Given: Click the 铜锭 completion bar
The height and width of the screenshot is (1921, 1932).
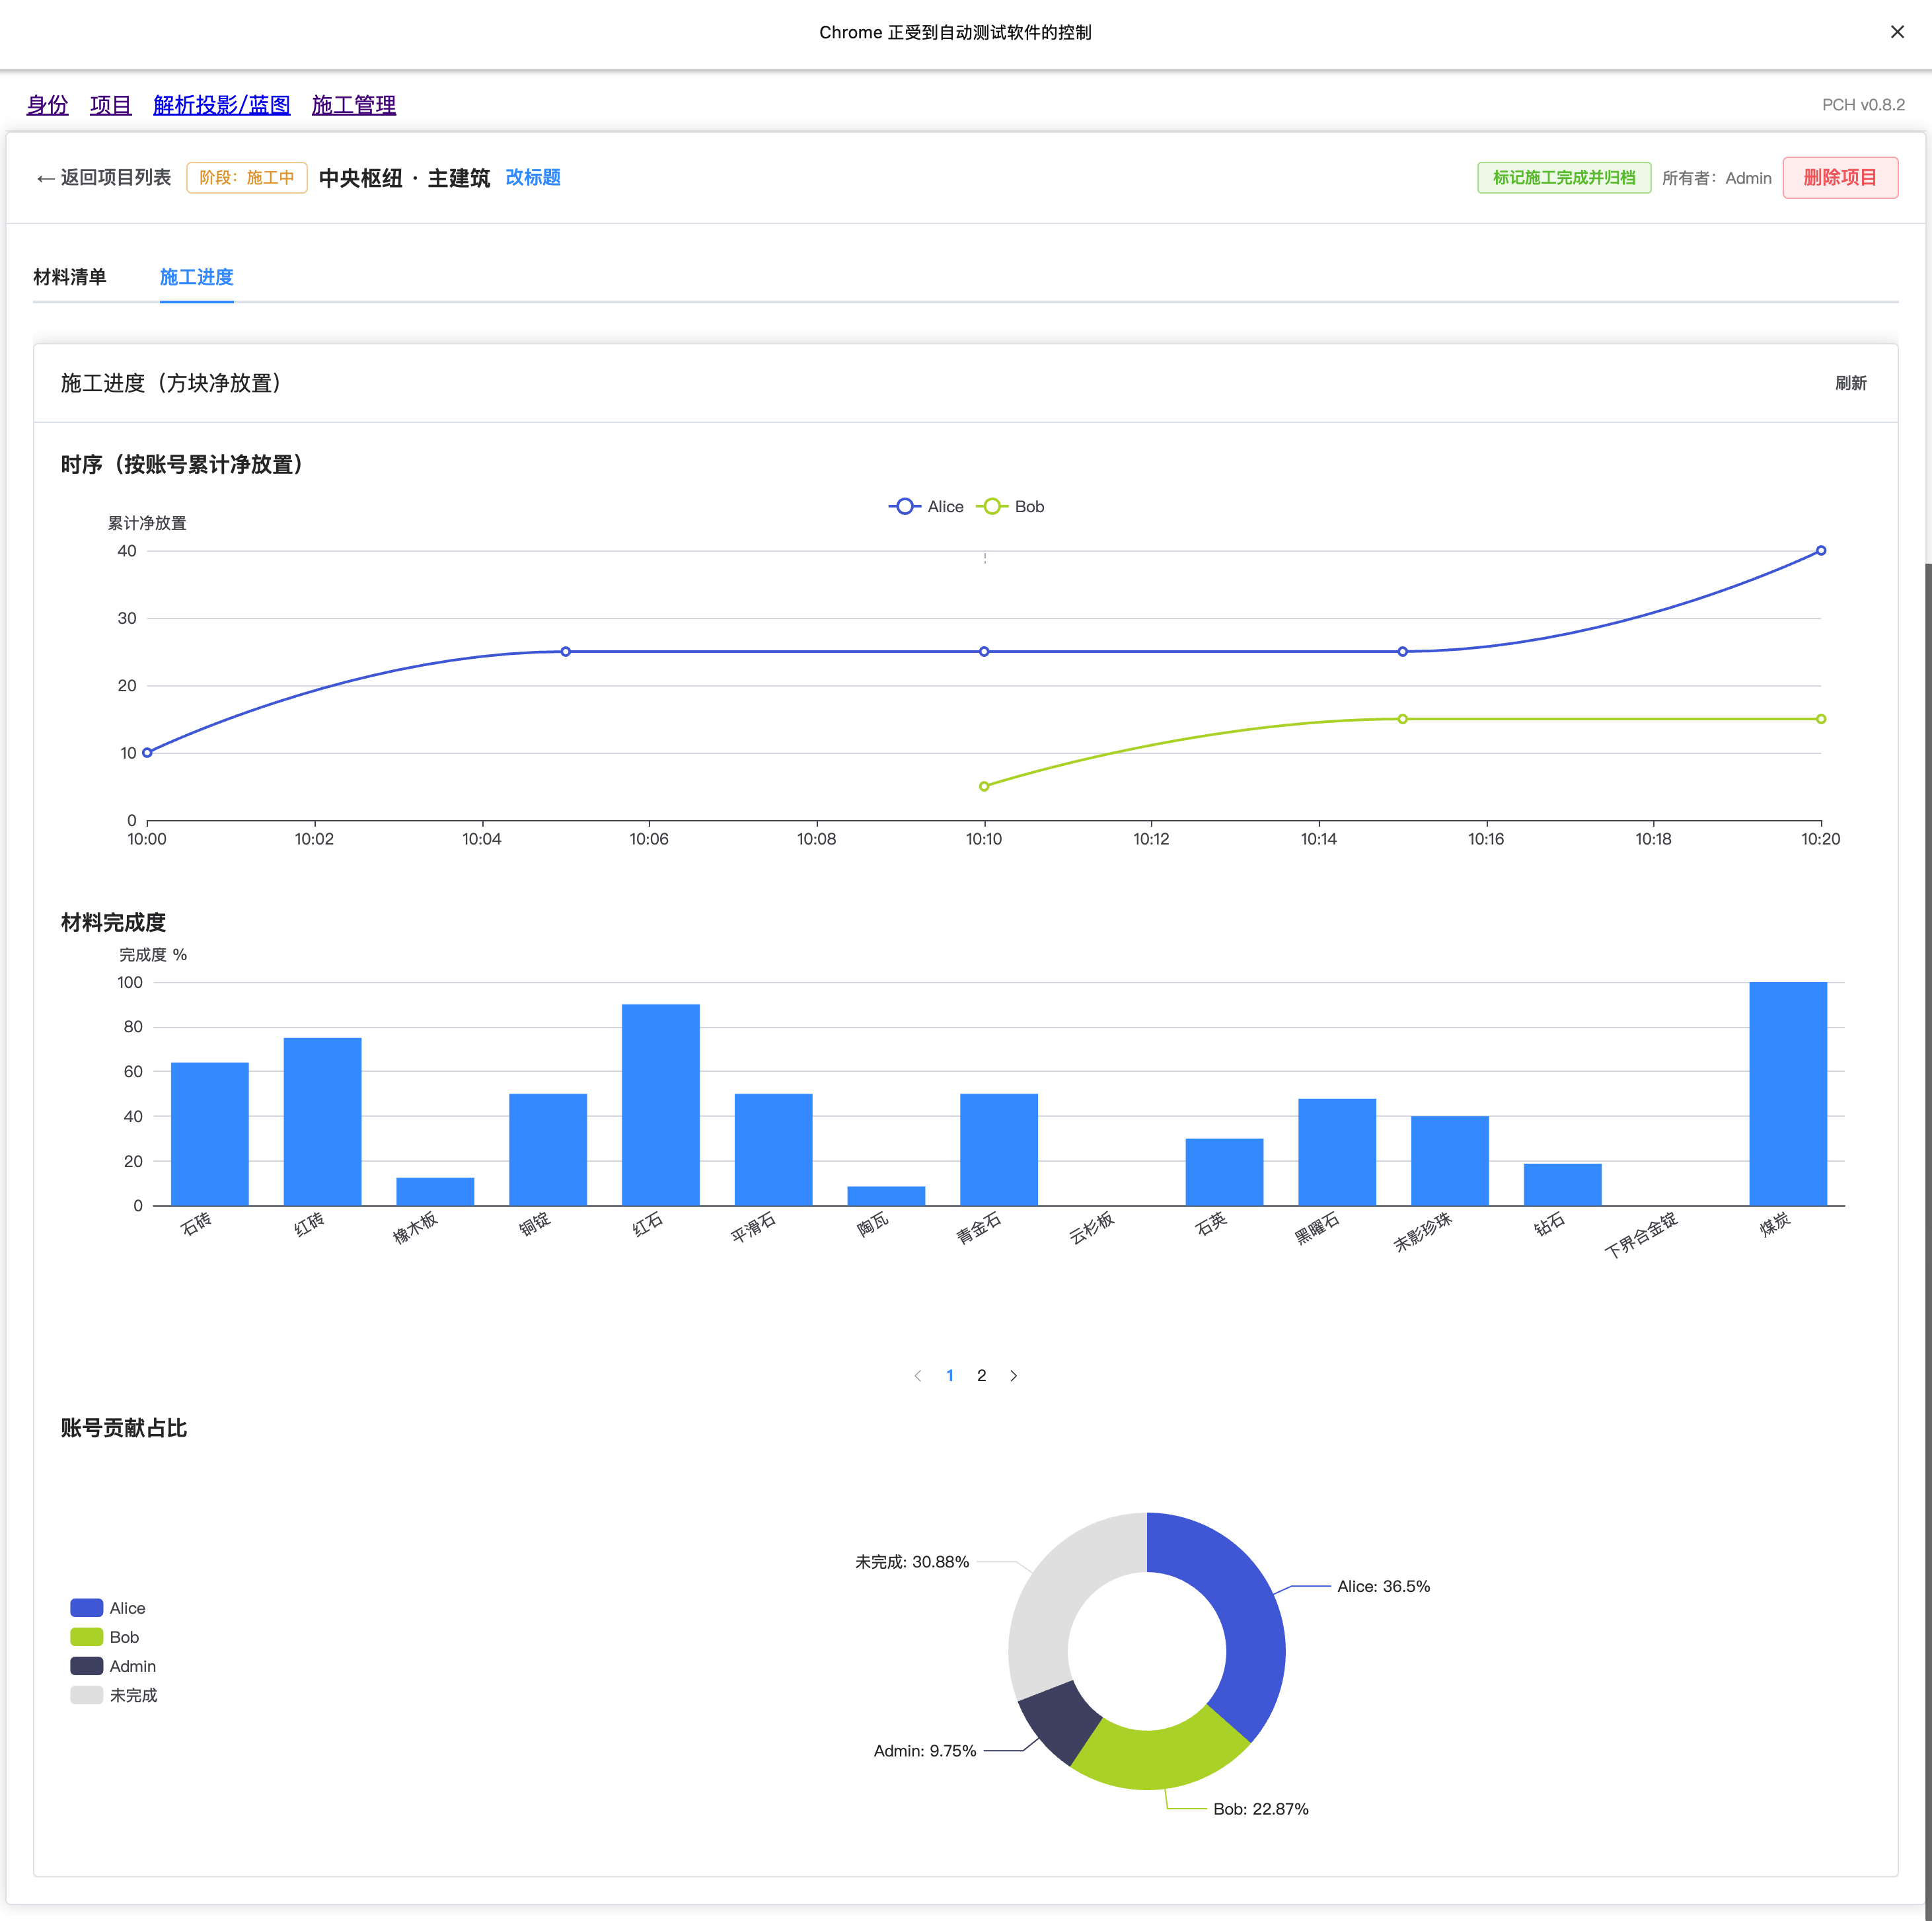Looking at the screenshot, I should 547,1150.
